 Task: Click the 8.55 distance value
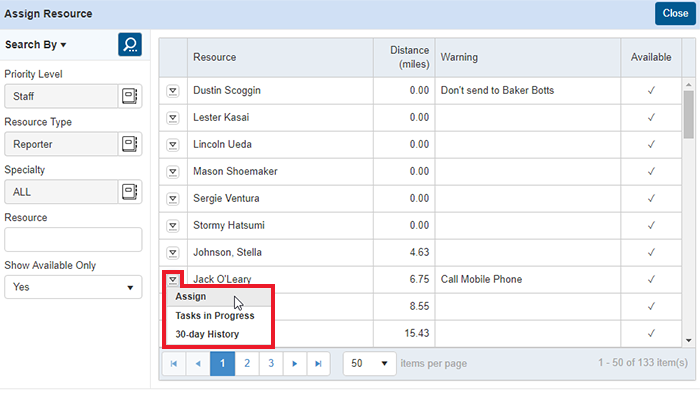tap(419, 306)
